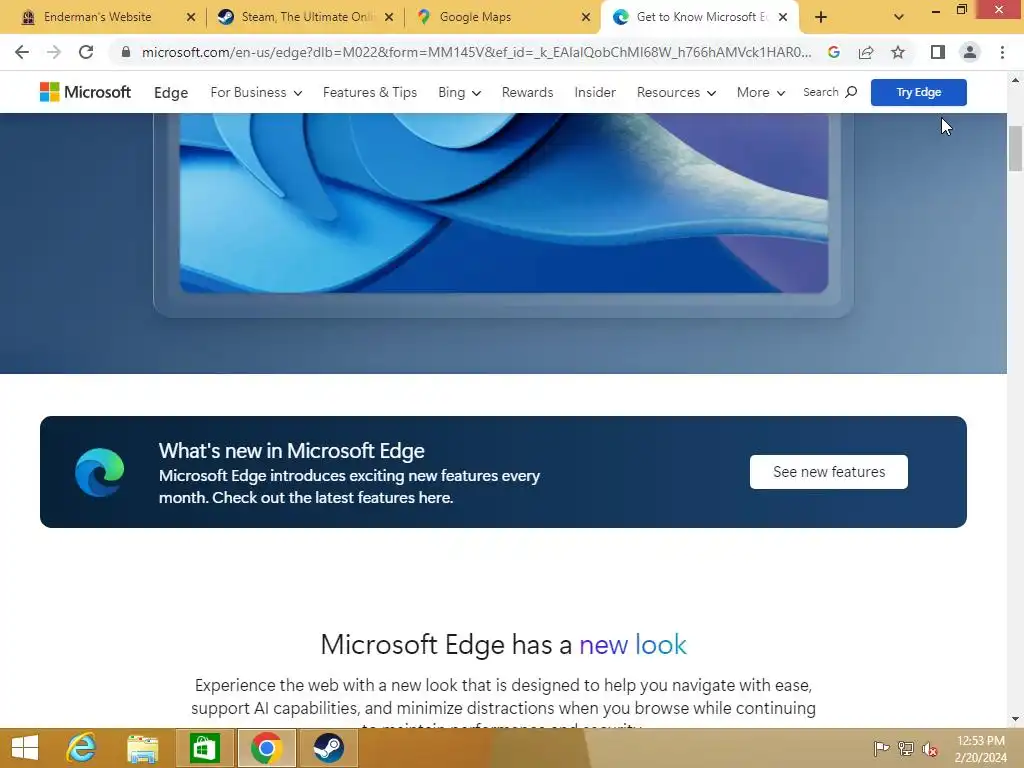Switch to the Steam tab

point(306,17)
